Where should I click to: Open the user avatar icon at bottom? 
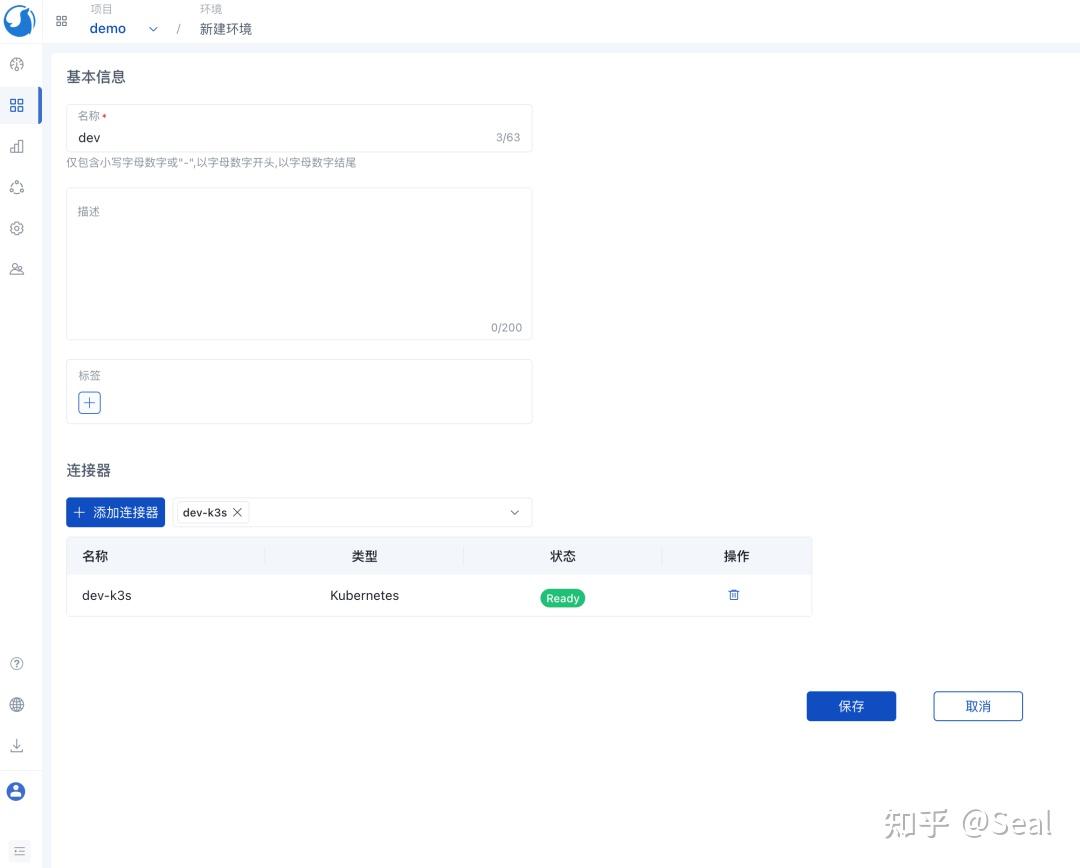click(16, 791)
